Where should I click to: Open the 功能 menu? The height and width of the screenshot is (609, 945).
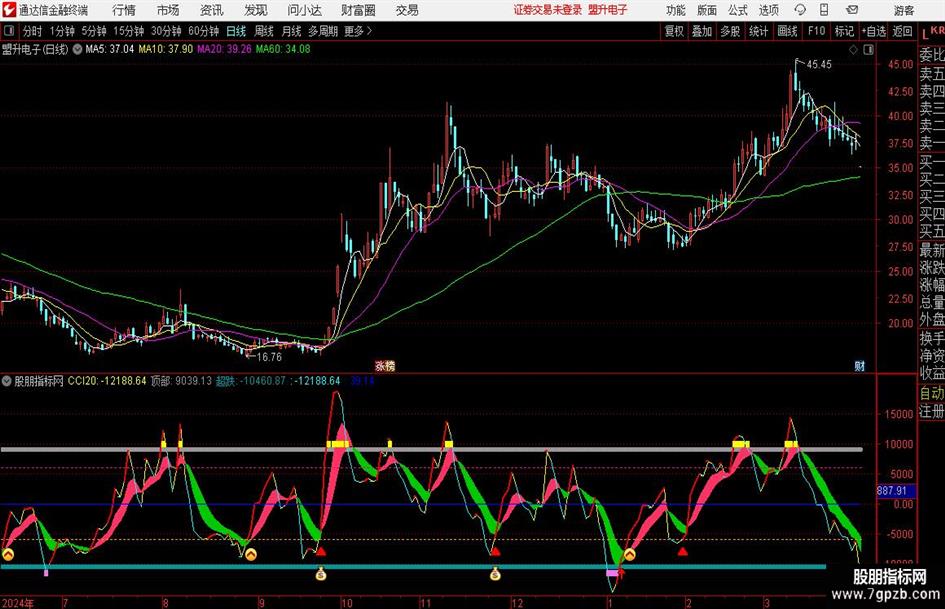point(676,10)
